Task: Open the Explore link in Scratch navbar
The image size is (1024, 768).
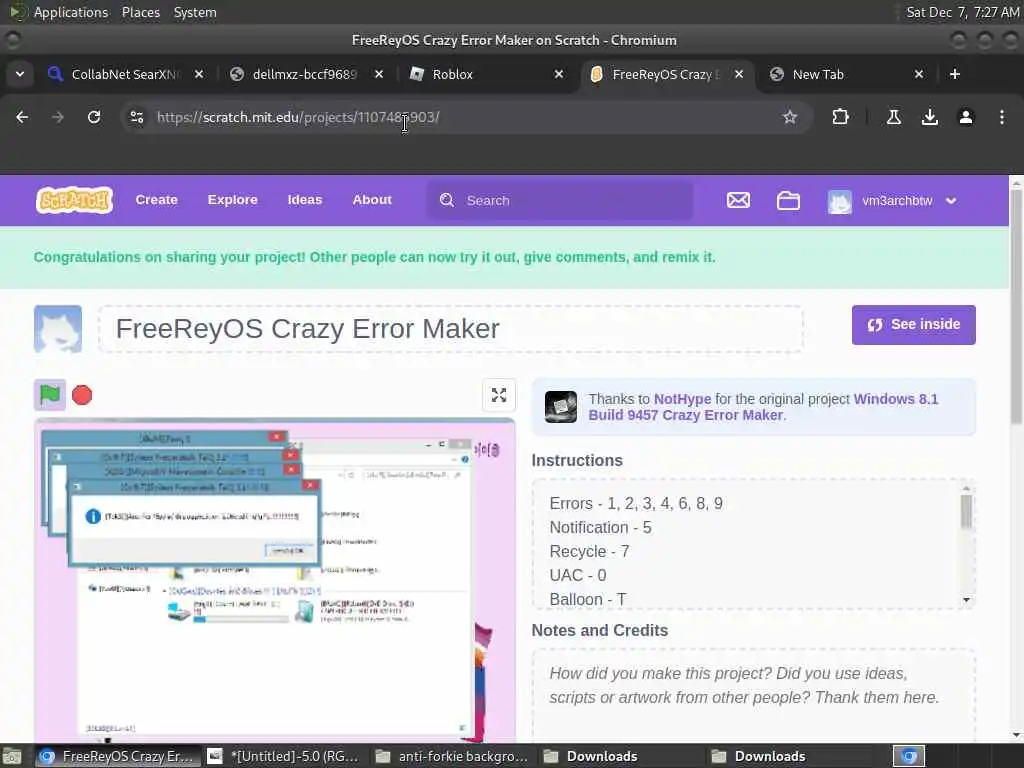Action: 232,200
